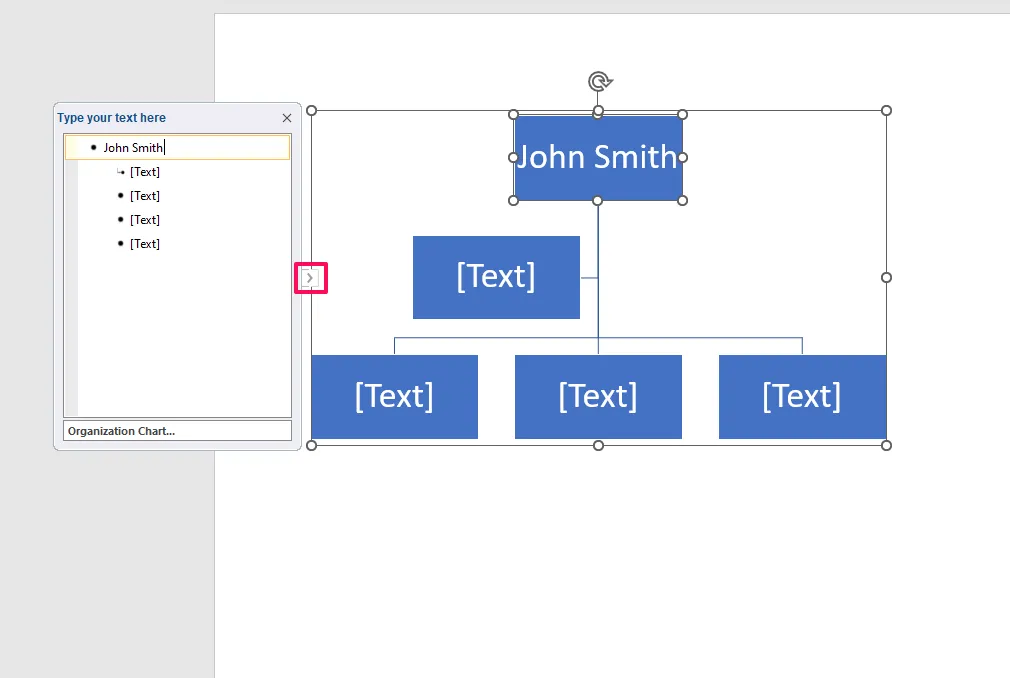Click the rotation handle above the John Smith box

[600, 82]
